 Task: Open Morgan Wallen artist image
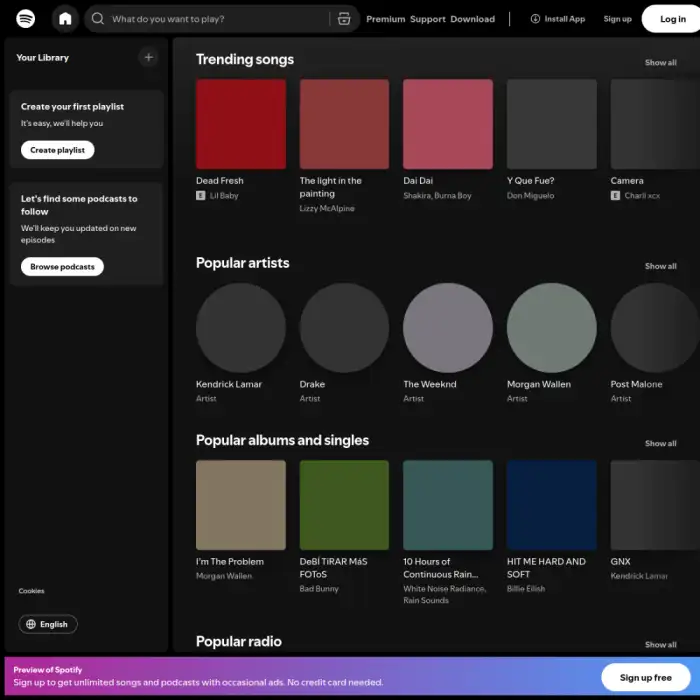point(551,328)
